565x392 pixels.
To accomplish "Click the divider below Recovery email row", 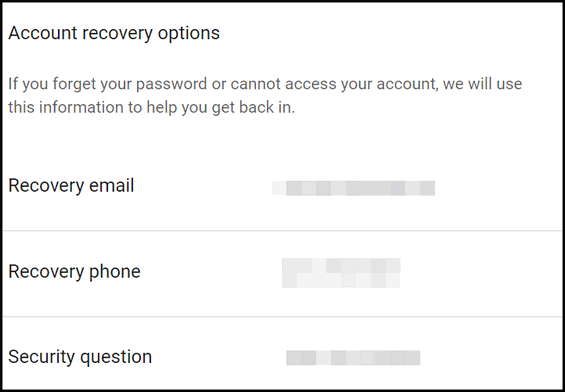I will pyautogui.click(x=282, y=230).
